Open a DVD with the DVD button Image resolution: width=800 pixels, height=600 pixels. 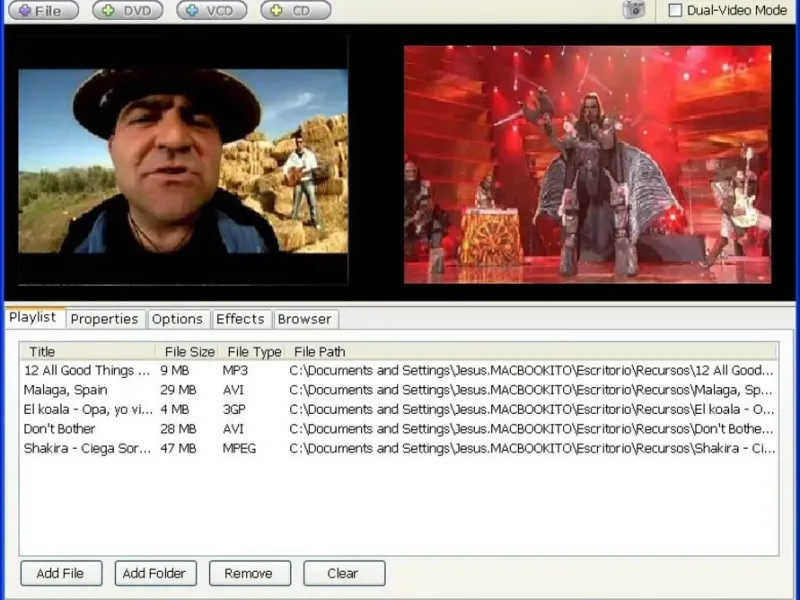point(128,10)
